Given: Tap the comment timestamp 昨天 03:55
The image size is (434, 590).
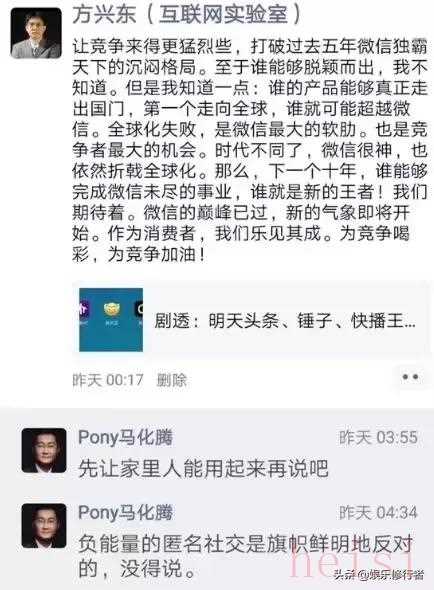Looking at the screenshot, I should tap(378, 438).
